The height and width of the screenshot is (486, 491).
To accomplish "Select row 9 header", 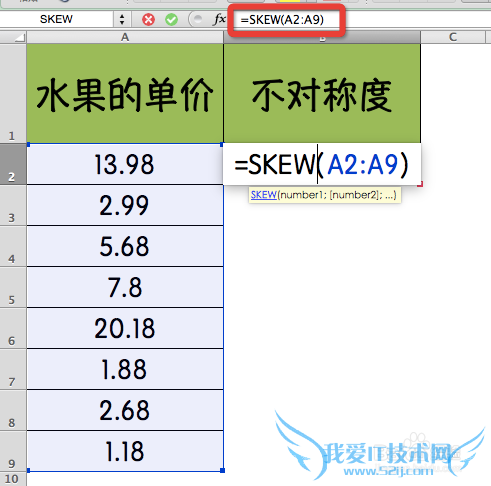I will click(13, 451).
